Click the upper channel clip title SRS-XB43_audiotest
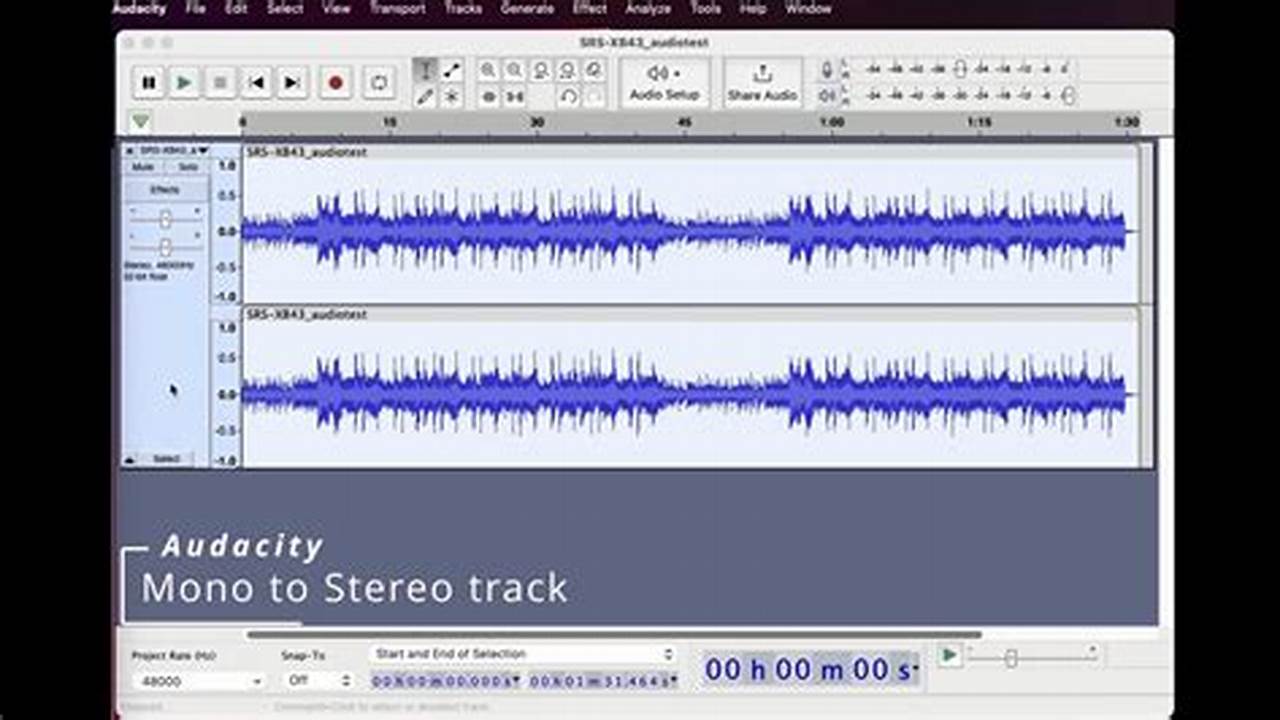The image size is (1280, 720). coord(306,152)
